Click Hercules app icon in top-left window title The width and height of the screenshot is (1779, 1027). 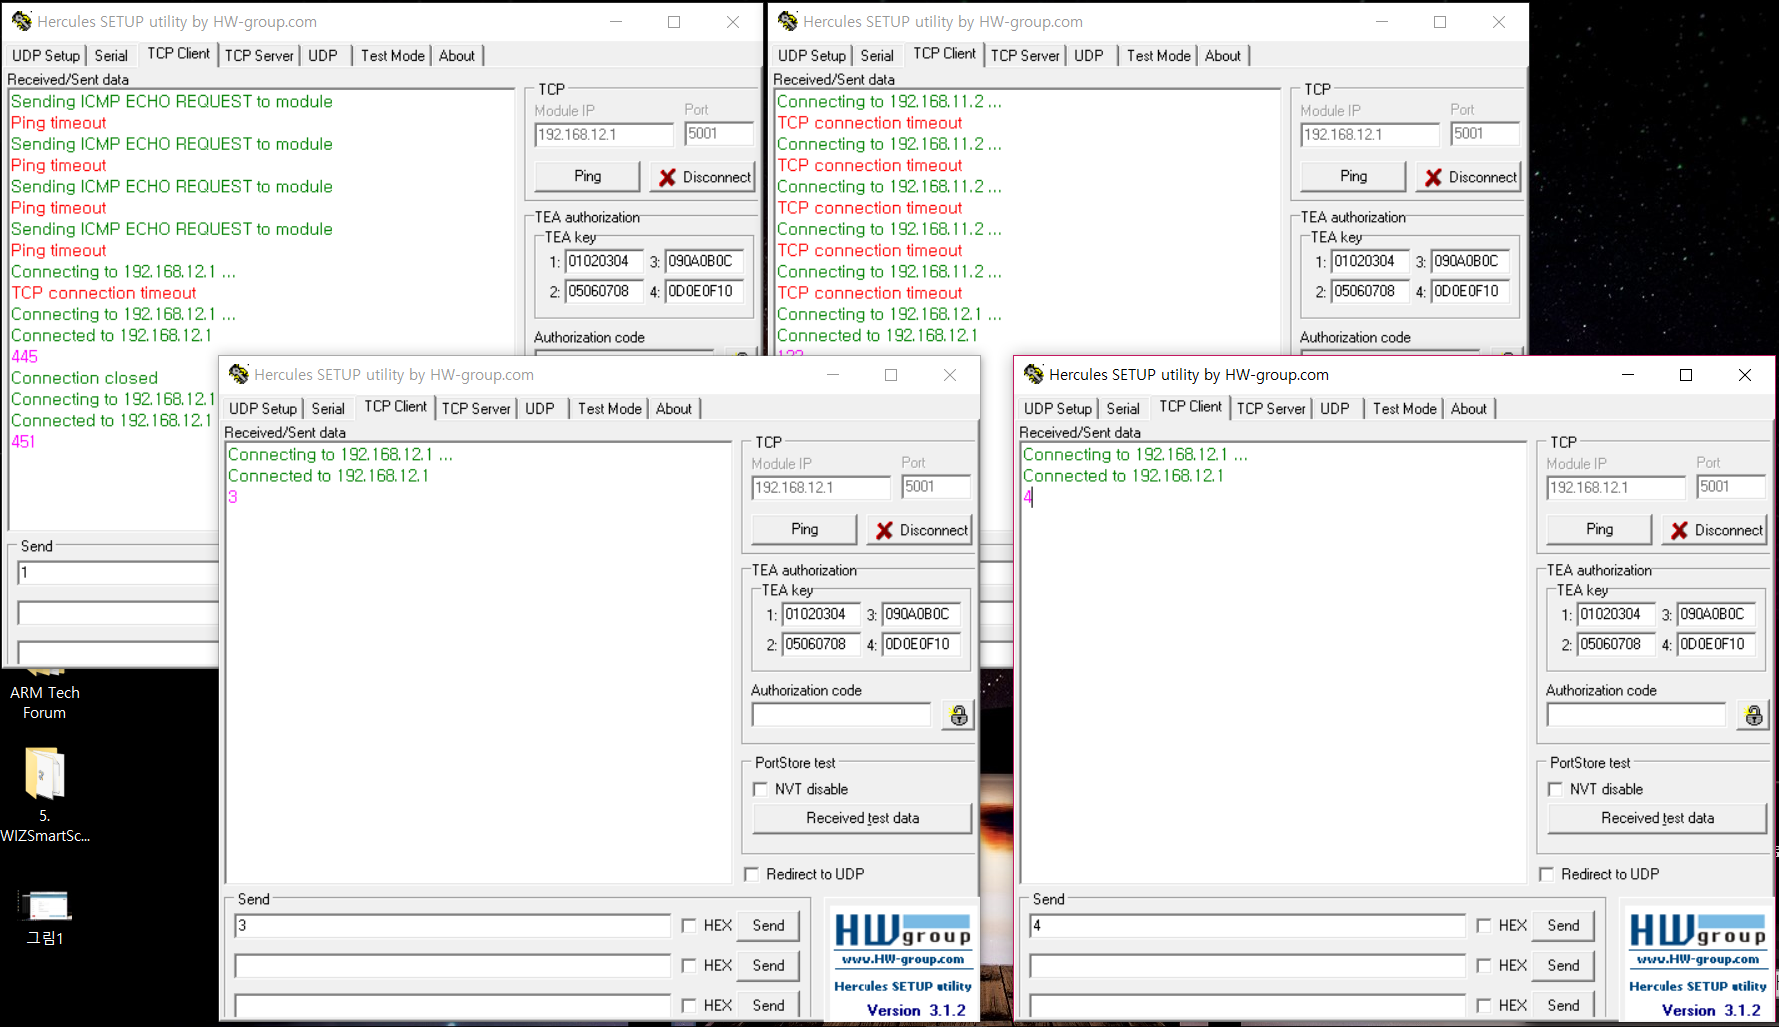(x=22, y=21)
